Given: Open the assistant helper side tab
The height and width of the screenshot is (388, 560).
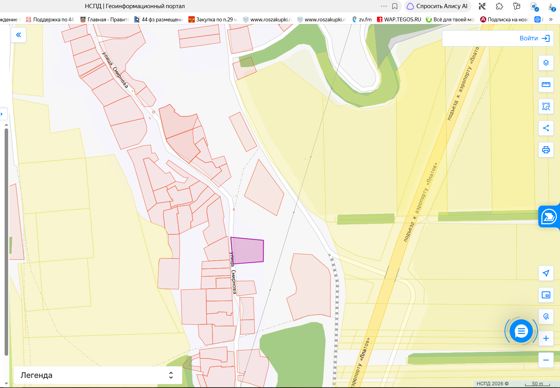Looking at the screenshot, I should 549,217.
